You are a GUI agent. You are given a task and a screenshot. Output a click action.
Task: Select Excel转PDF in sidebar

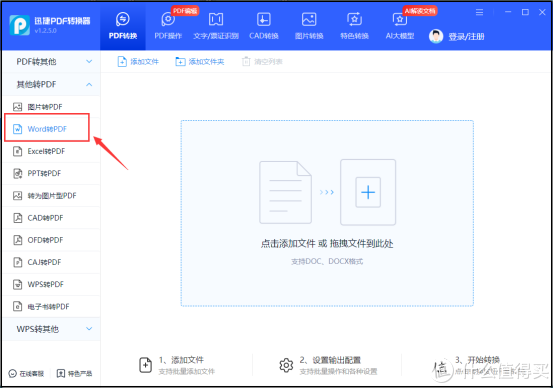click(x=52, y=151)
